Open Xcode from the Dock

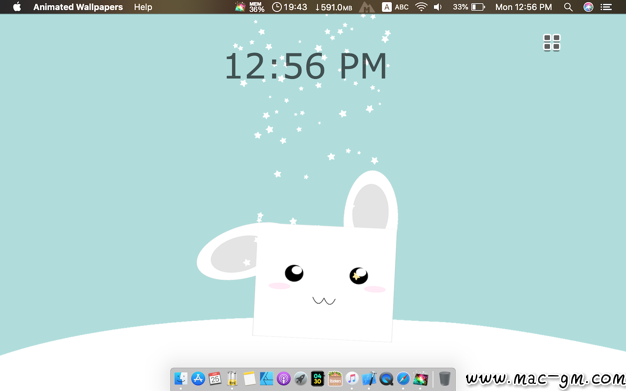tap(369, 378)
